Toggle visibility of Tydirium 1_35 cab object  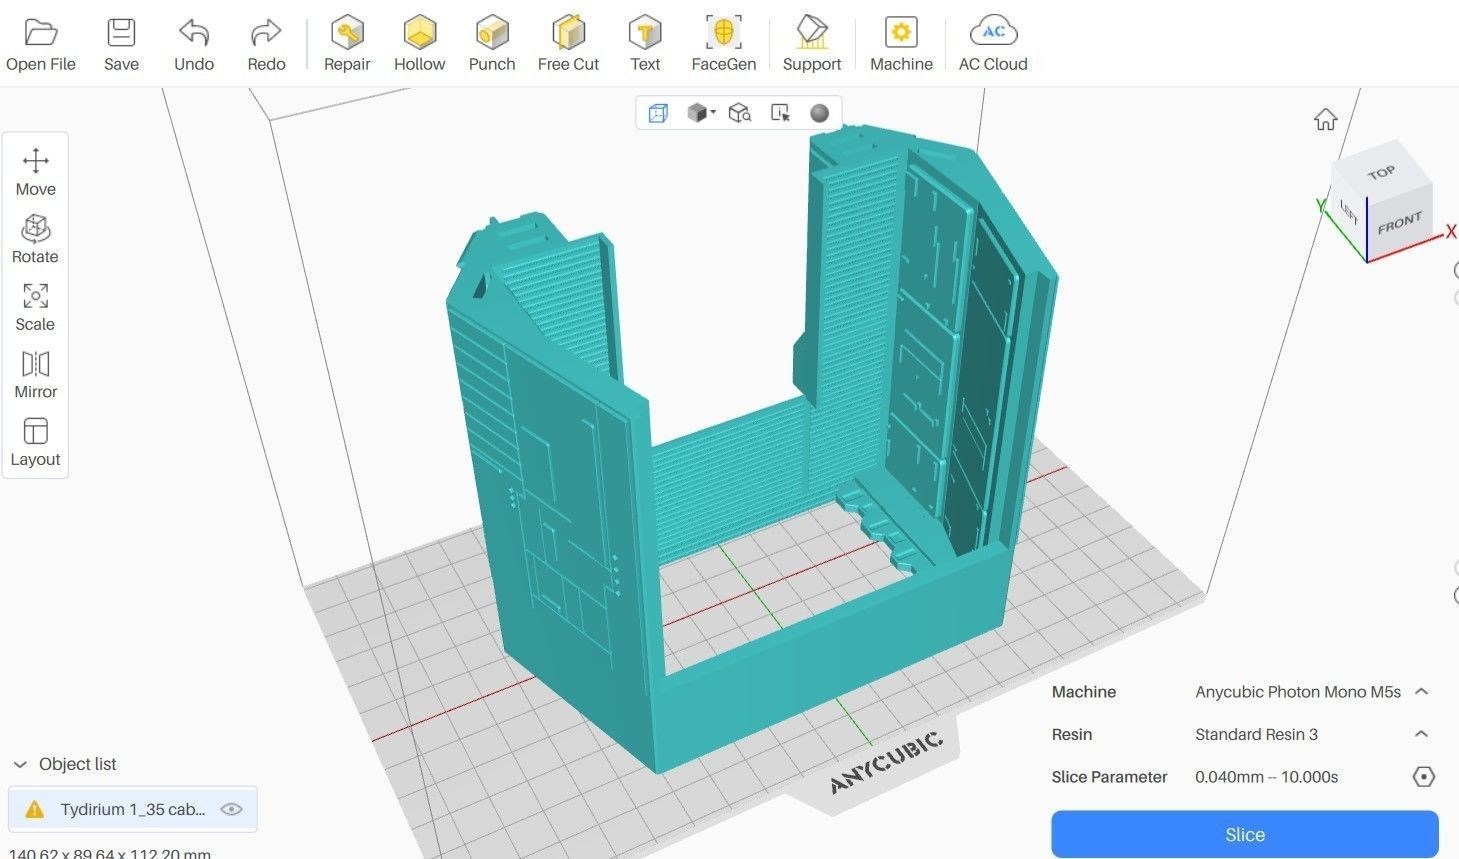coord(231,809)
